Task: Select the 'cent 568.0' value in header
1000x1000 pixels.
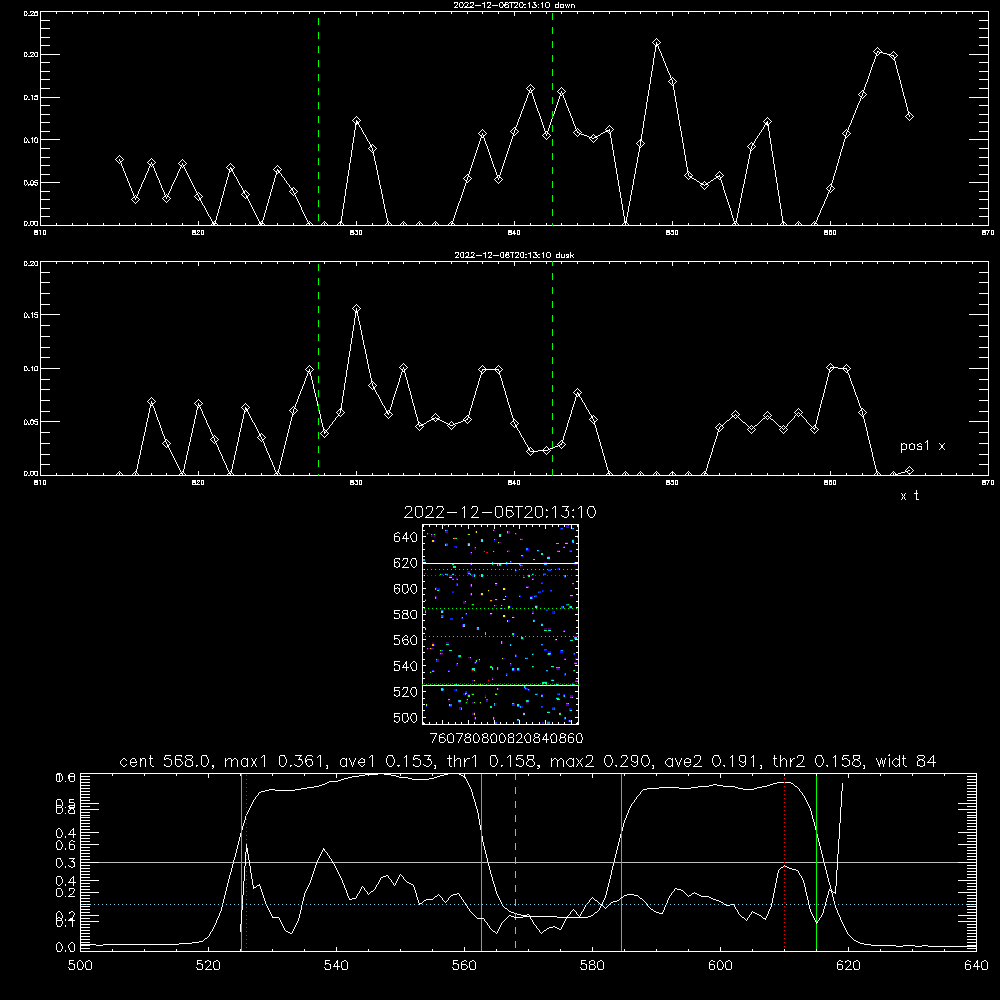Action: pyautogui.click(x=165, y=761)
